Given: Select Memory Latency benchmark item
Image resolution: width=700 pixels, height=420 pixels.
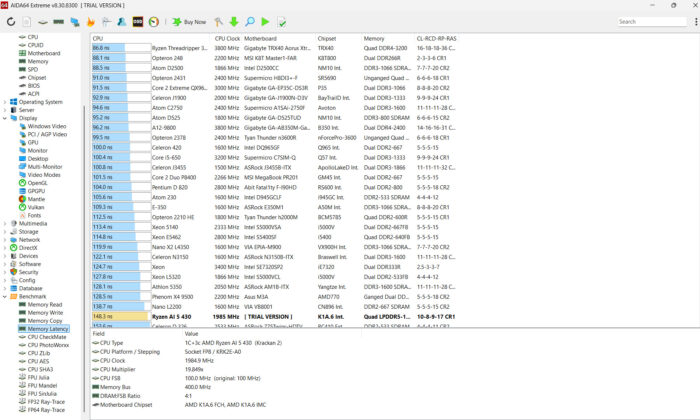Looking at the screenshot, I should pos(47,329).
